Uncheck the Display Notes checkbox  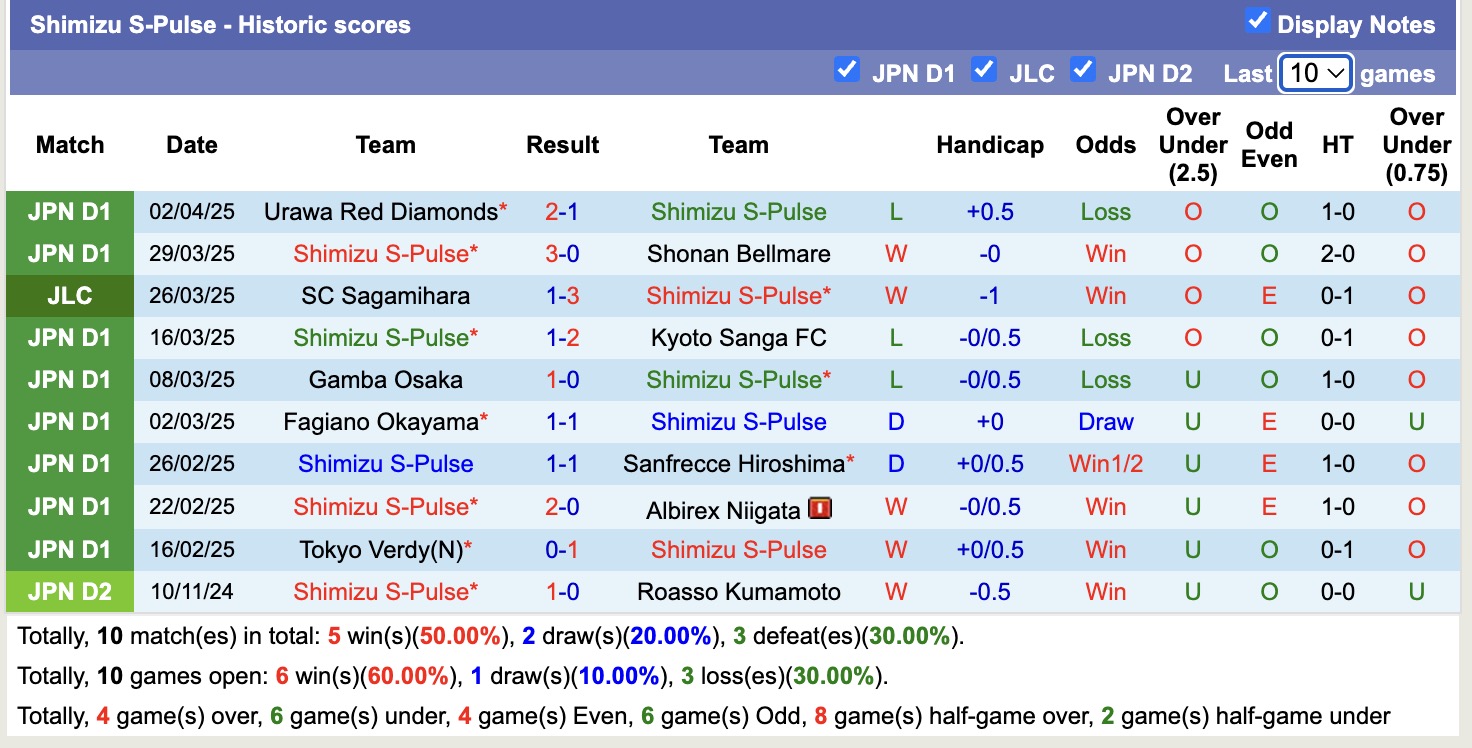[x=1257, y=20]
